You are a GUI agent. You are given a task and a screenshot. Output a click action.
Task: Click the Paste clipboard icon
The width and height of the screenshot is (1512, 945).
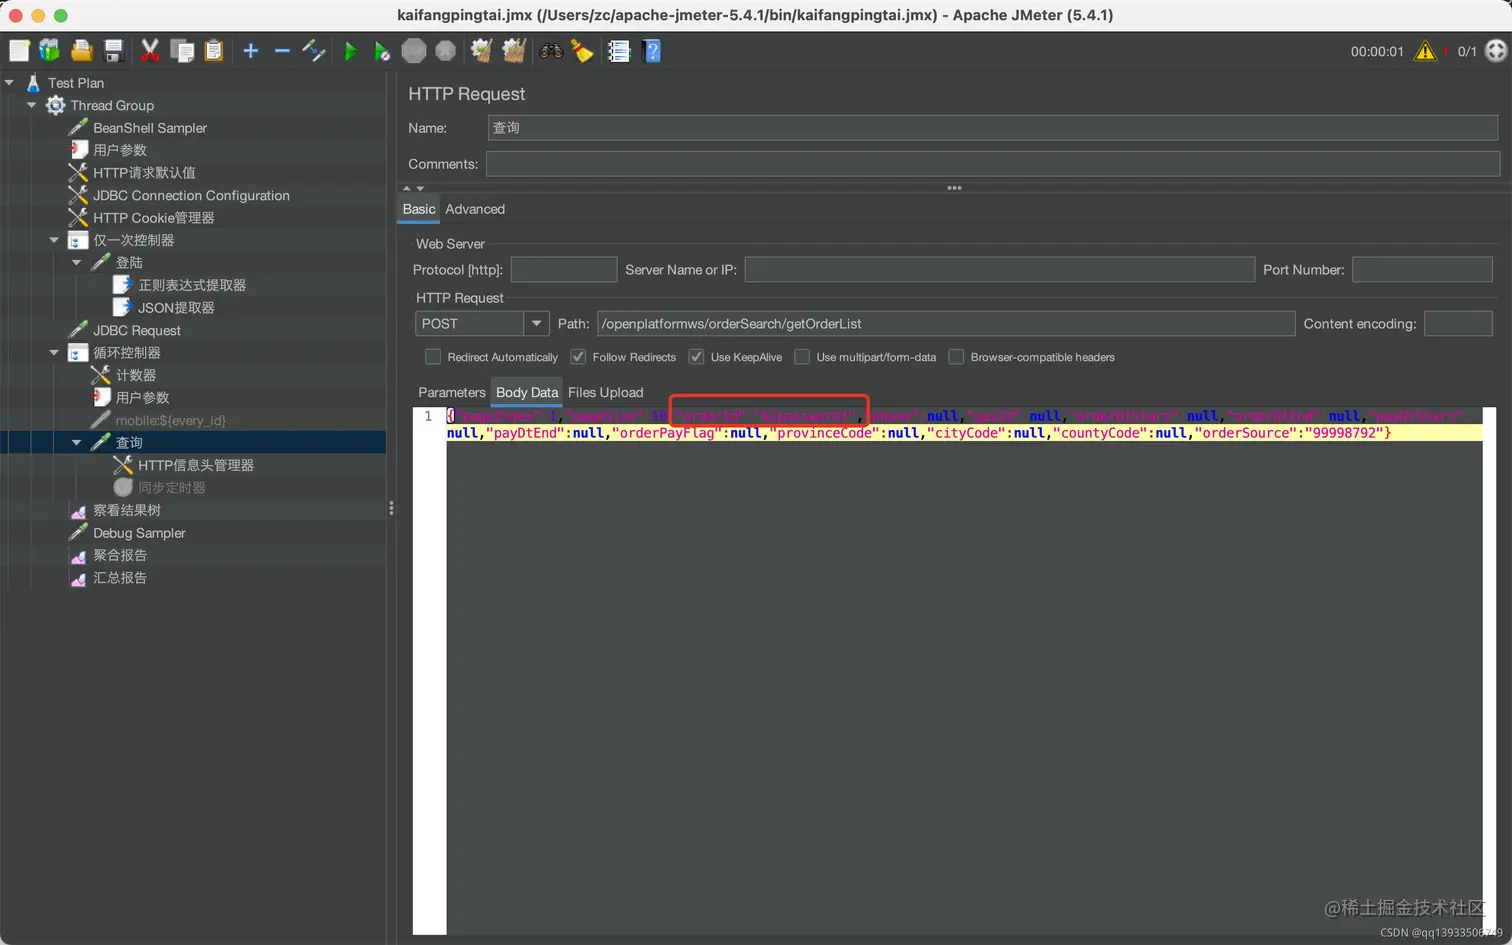click(214, 51)
